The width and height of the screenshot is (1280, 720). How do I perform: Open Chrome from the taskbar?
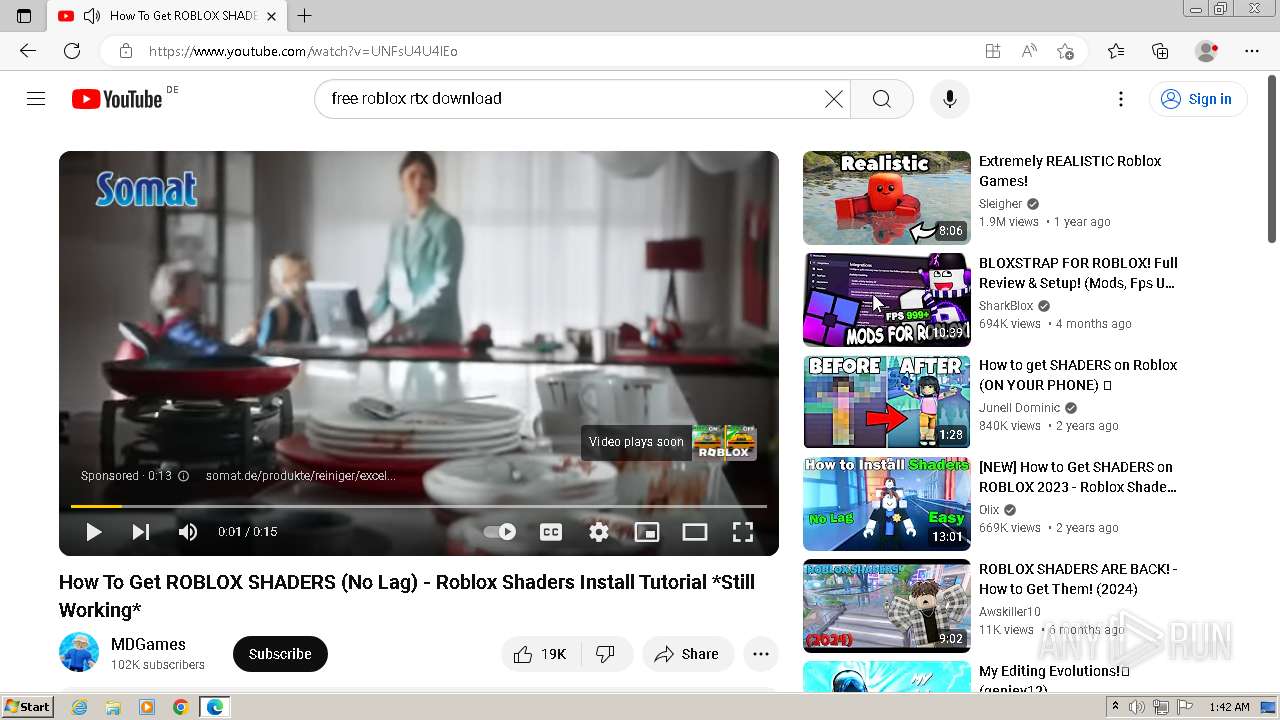tap(180, 707)
